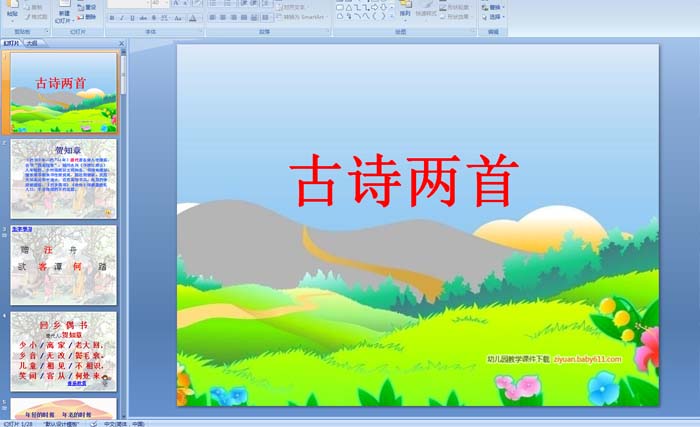Select the rectangle shape in the shapes gallery
Screen dimensions: 700x427
pyautogui.click(x=340, y=8)
